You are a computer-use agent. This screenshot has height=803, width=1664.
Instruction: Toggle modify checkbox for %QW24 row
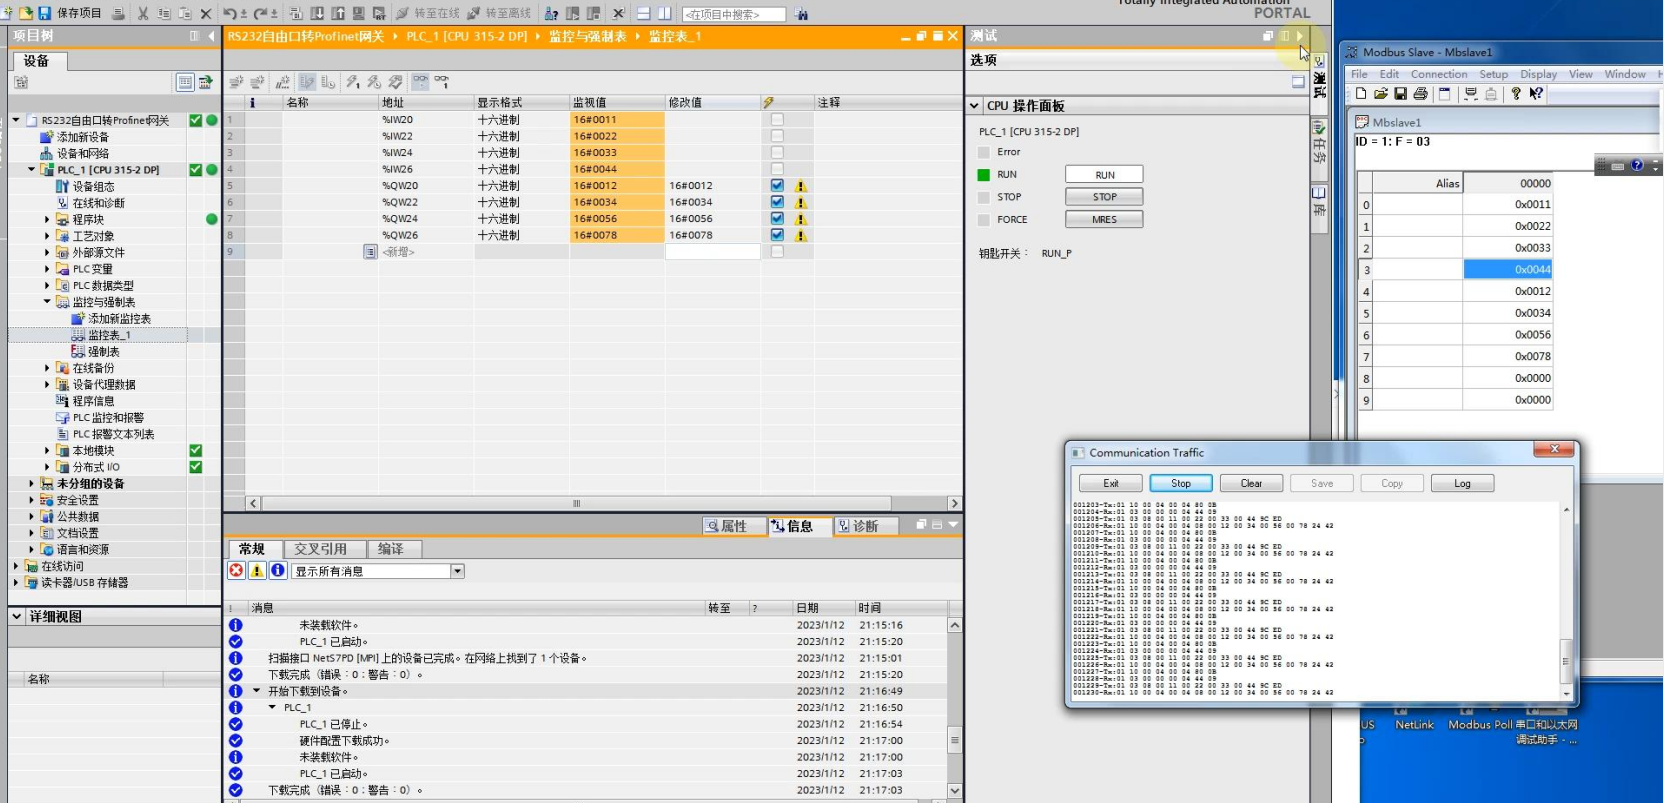[777, 218]
